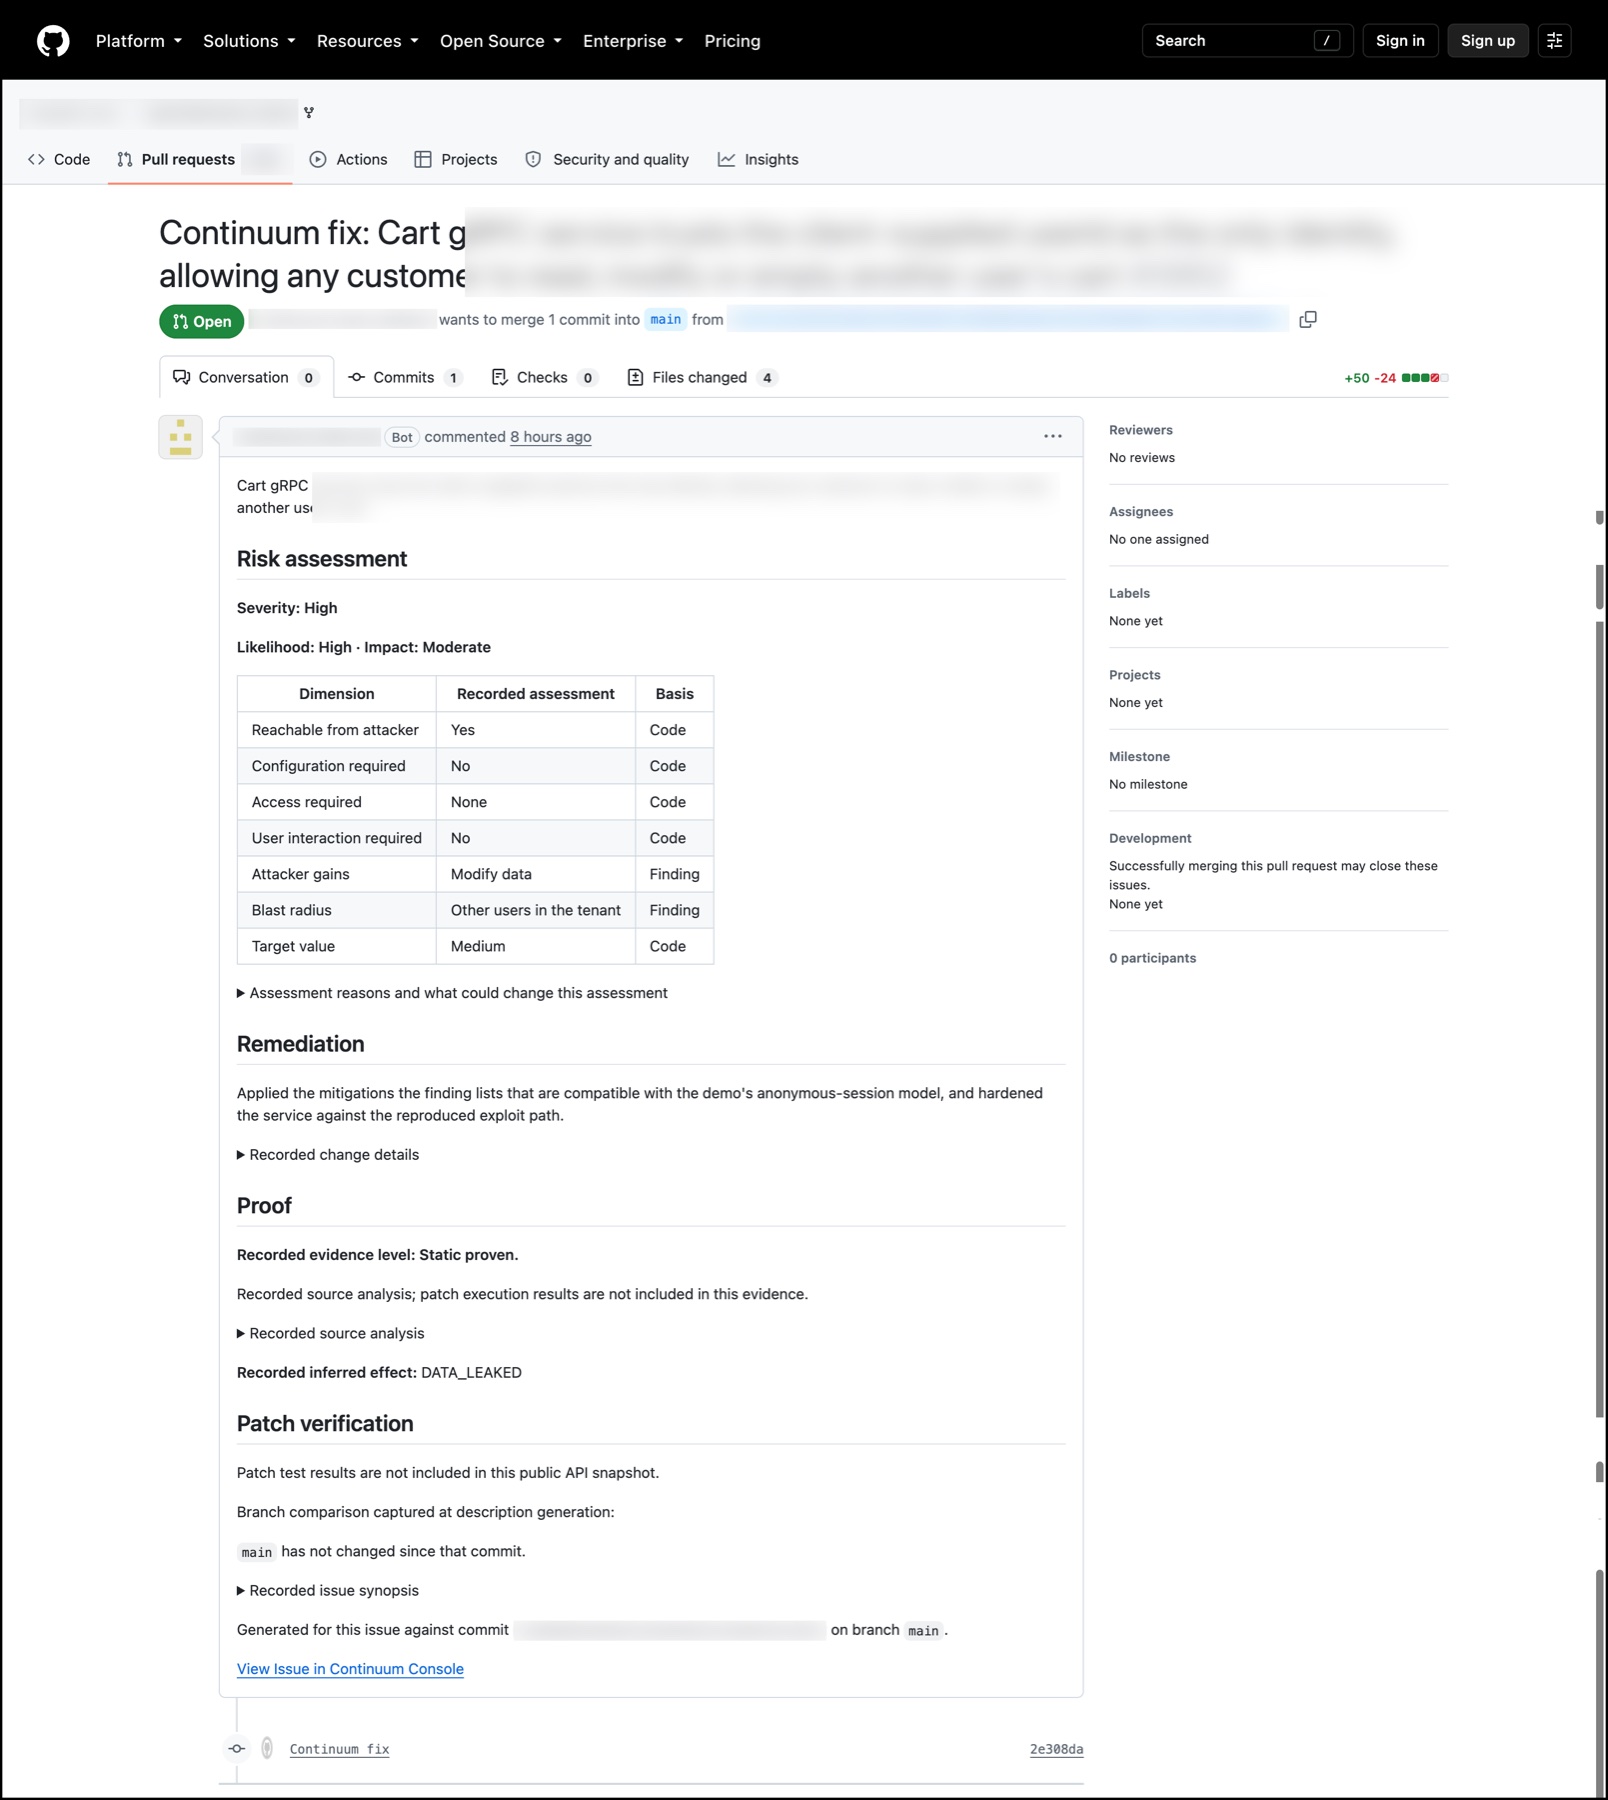The image size is (1608, 1800).
Task: Select the Conversation tab
Action: tap(246, 378)
